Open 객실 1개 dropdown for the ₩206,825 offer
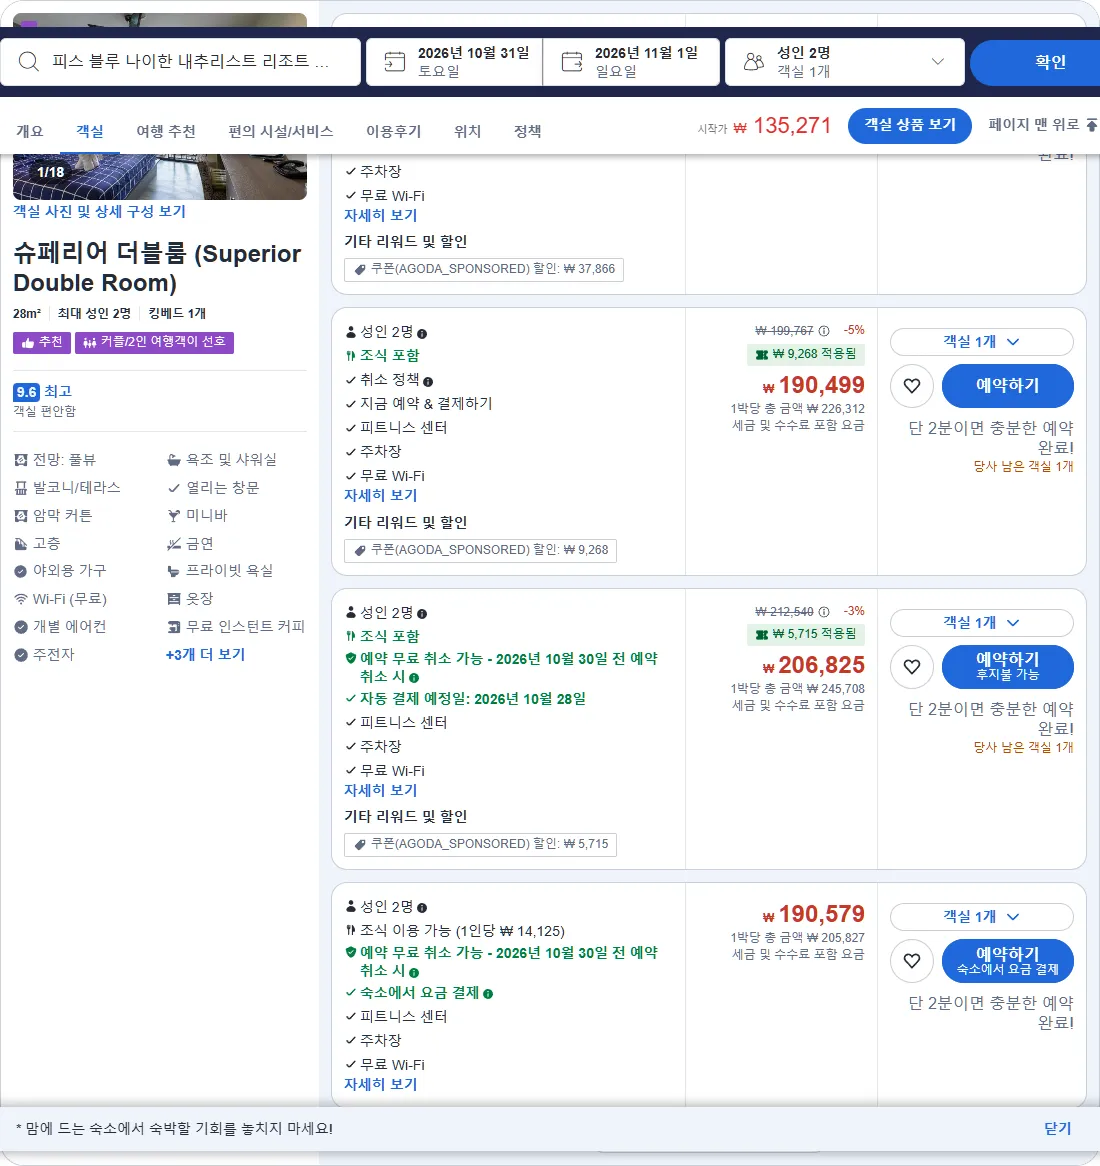 [981, 622]
